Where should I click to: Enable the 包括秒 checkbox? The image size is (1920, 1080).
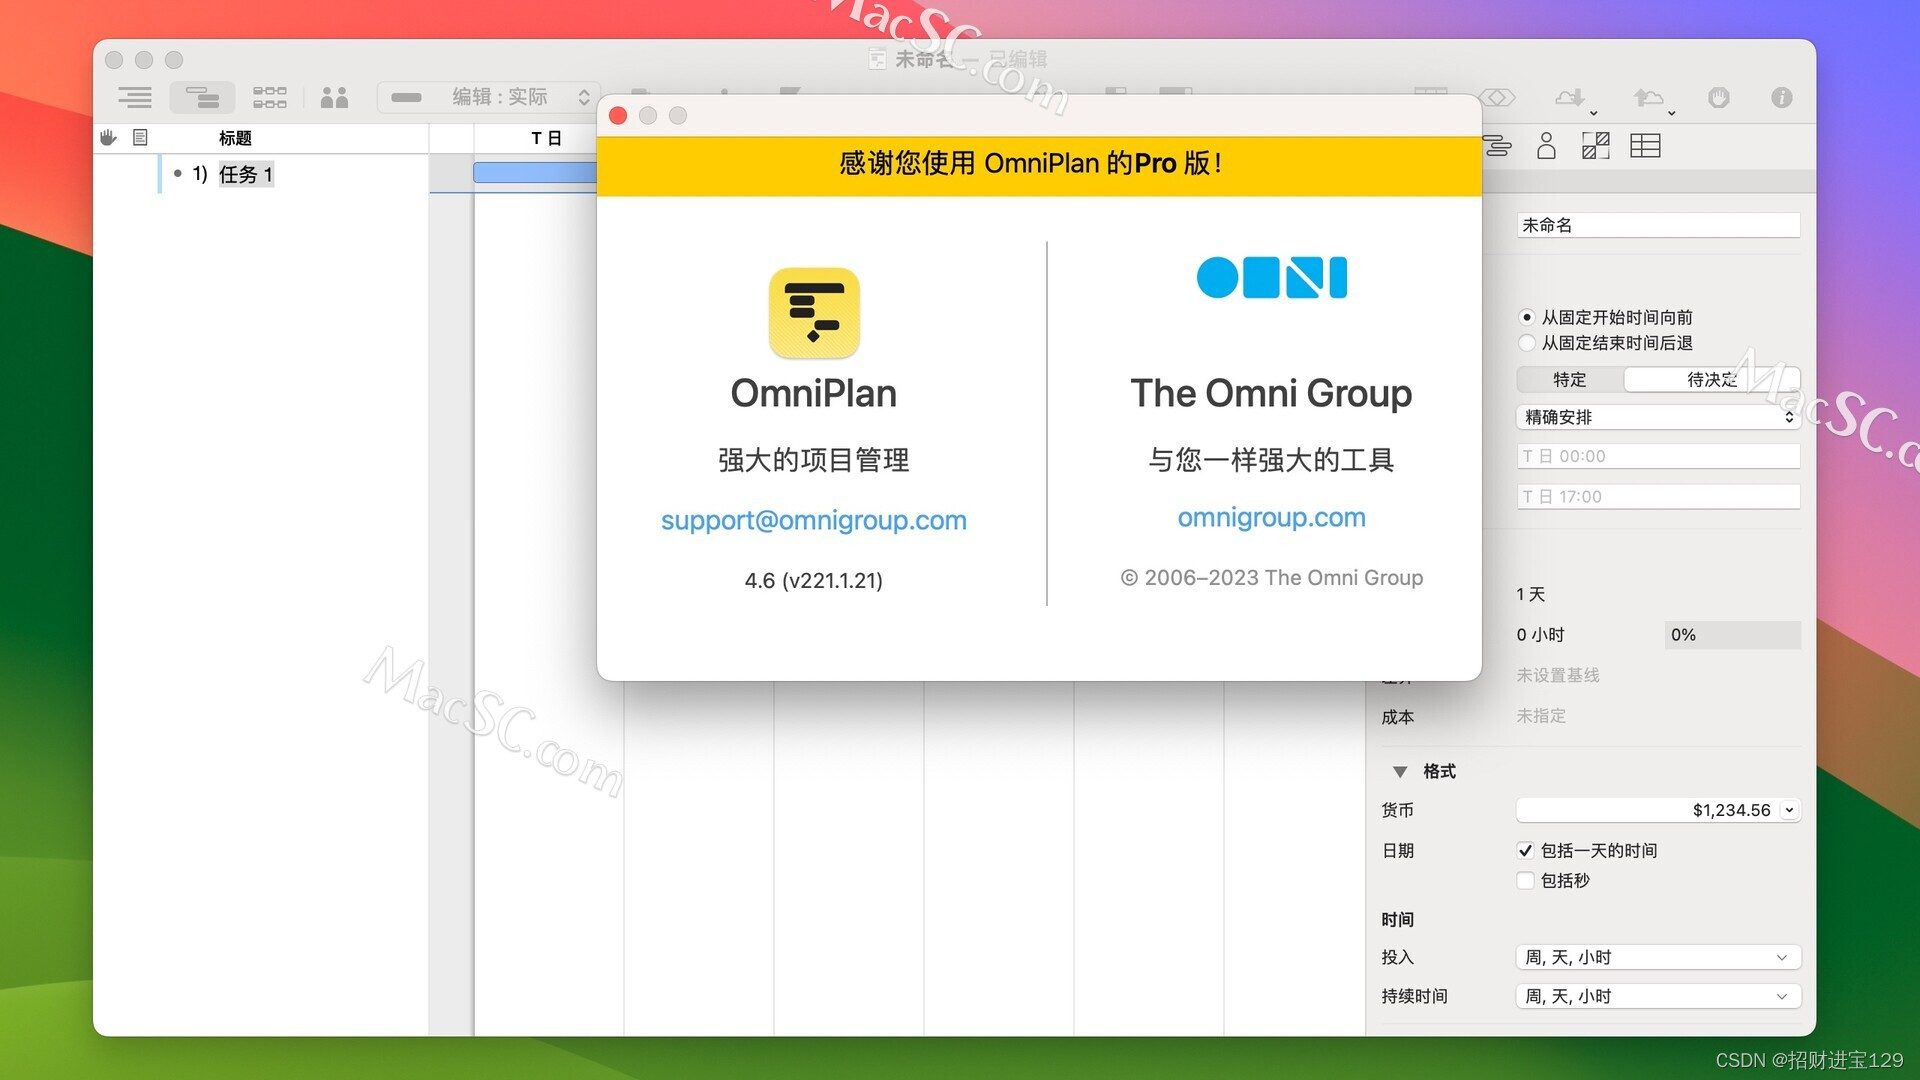[x=1525, y=880]
